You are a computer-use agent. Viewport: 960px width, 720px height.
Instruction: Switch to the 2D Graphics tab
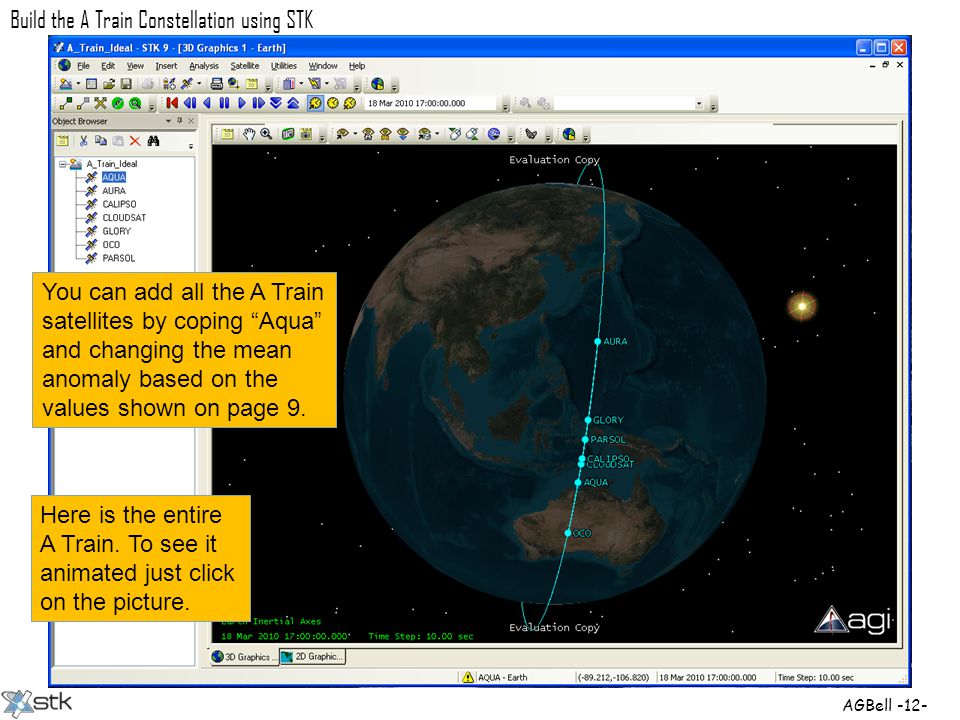pos(312,657)
